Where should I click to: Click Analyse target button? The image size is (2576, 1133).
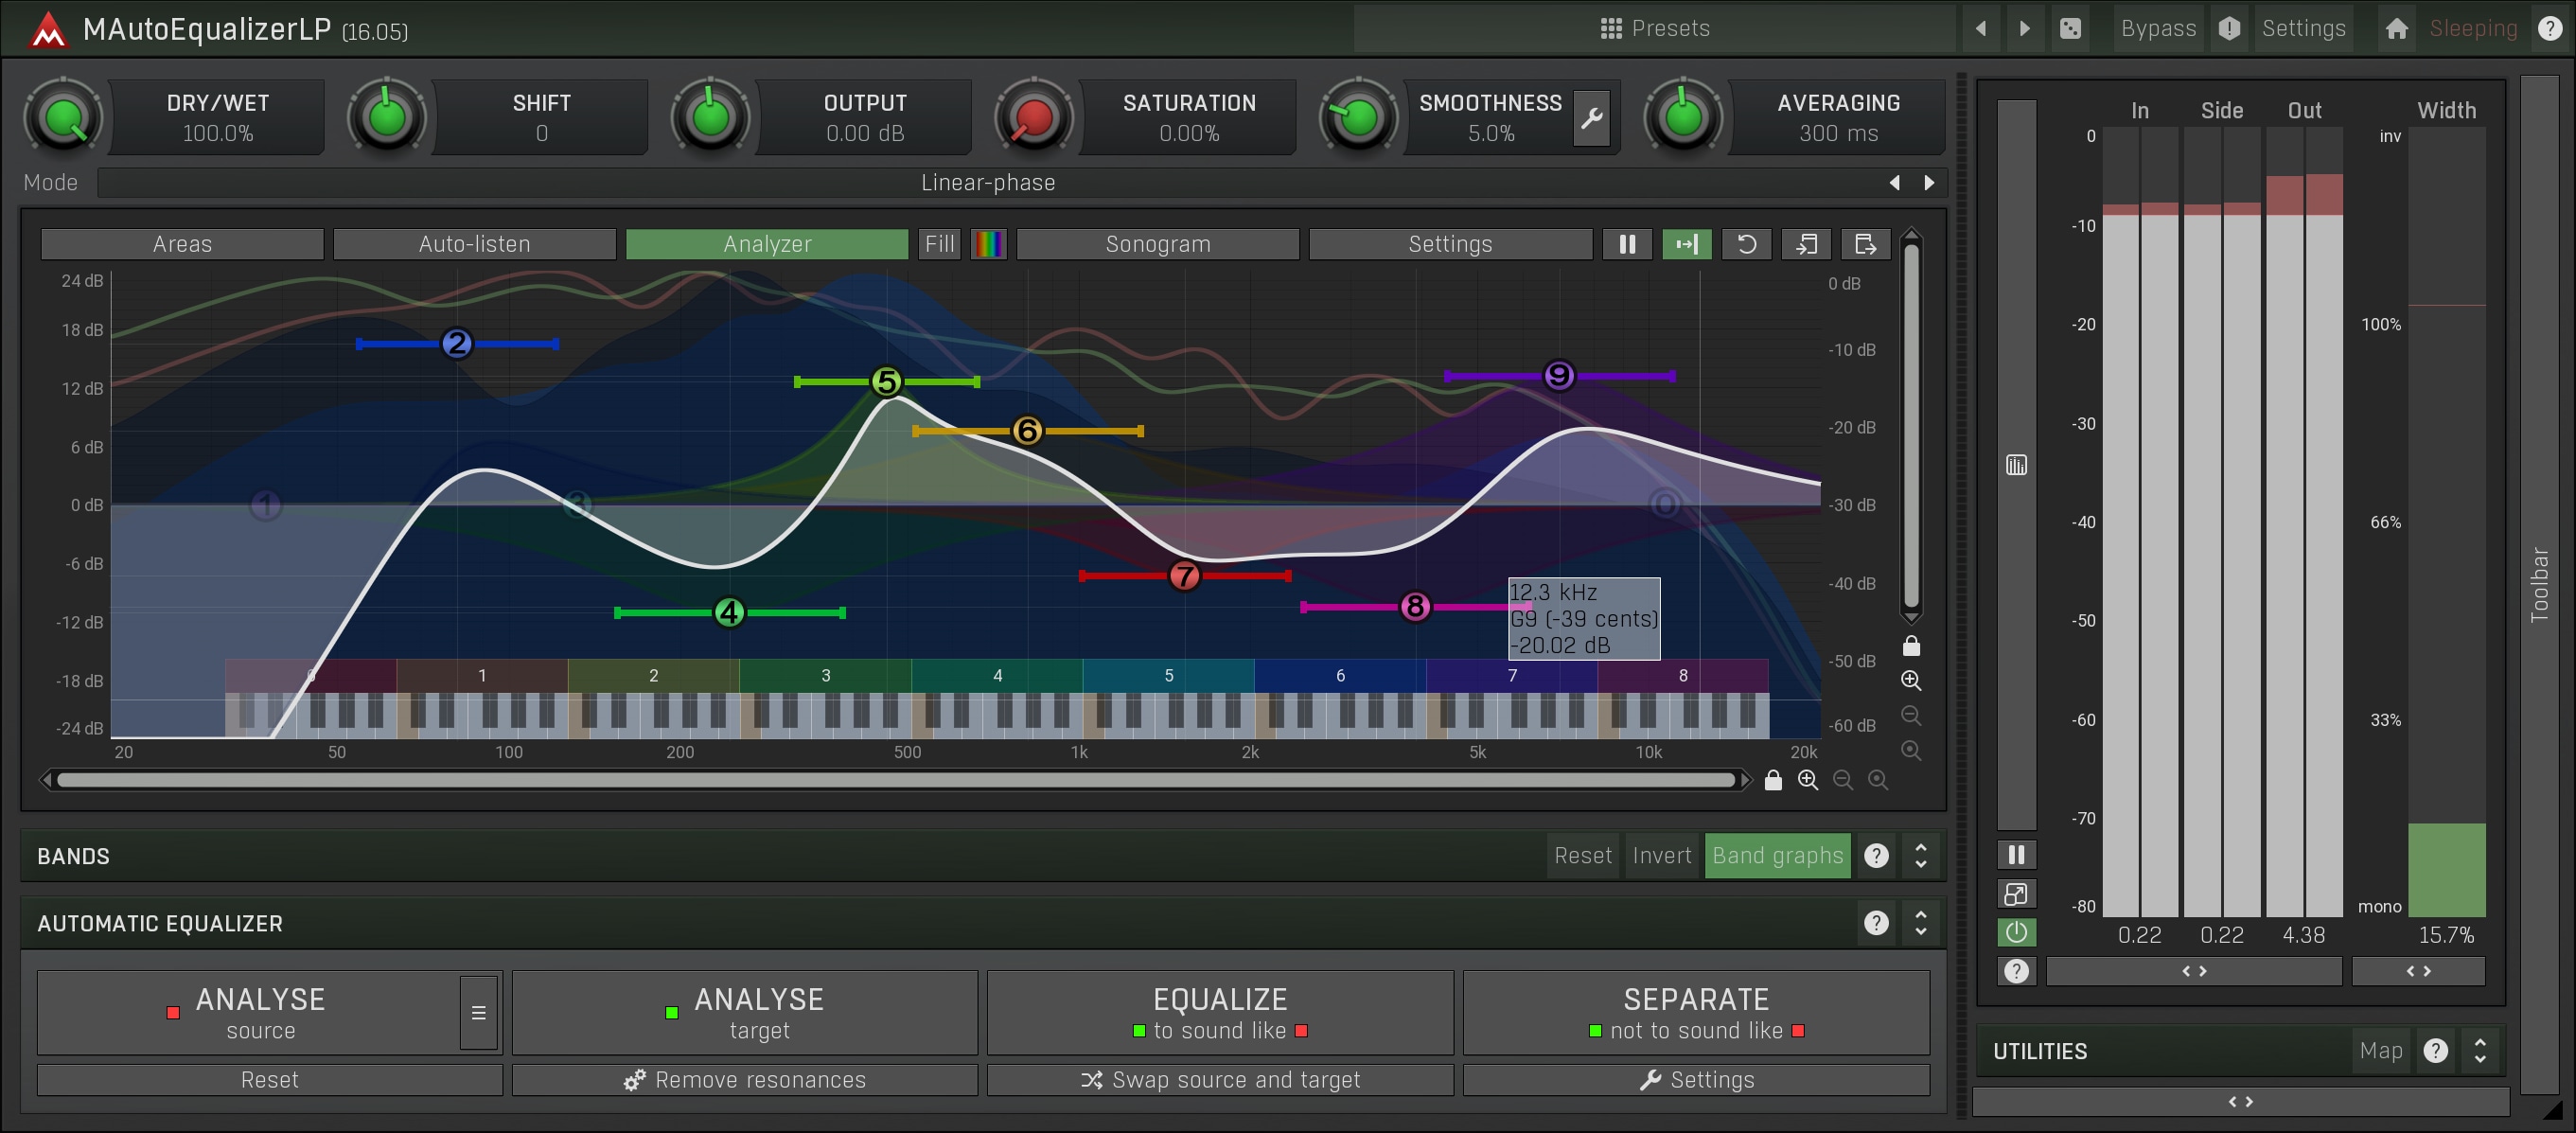coord(745,1013)
